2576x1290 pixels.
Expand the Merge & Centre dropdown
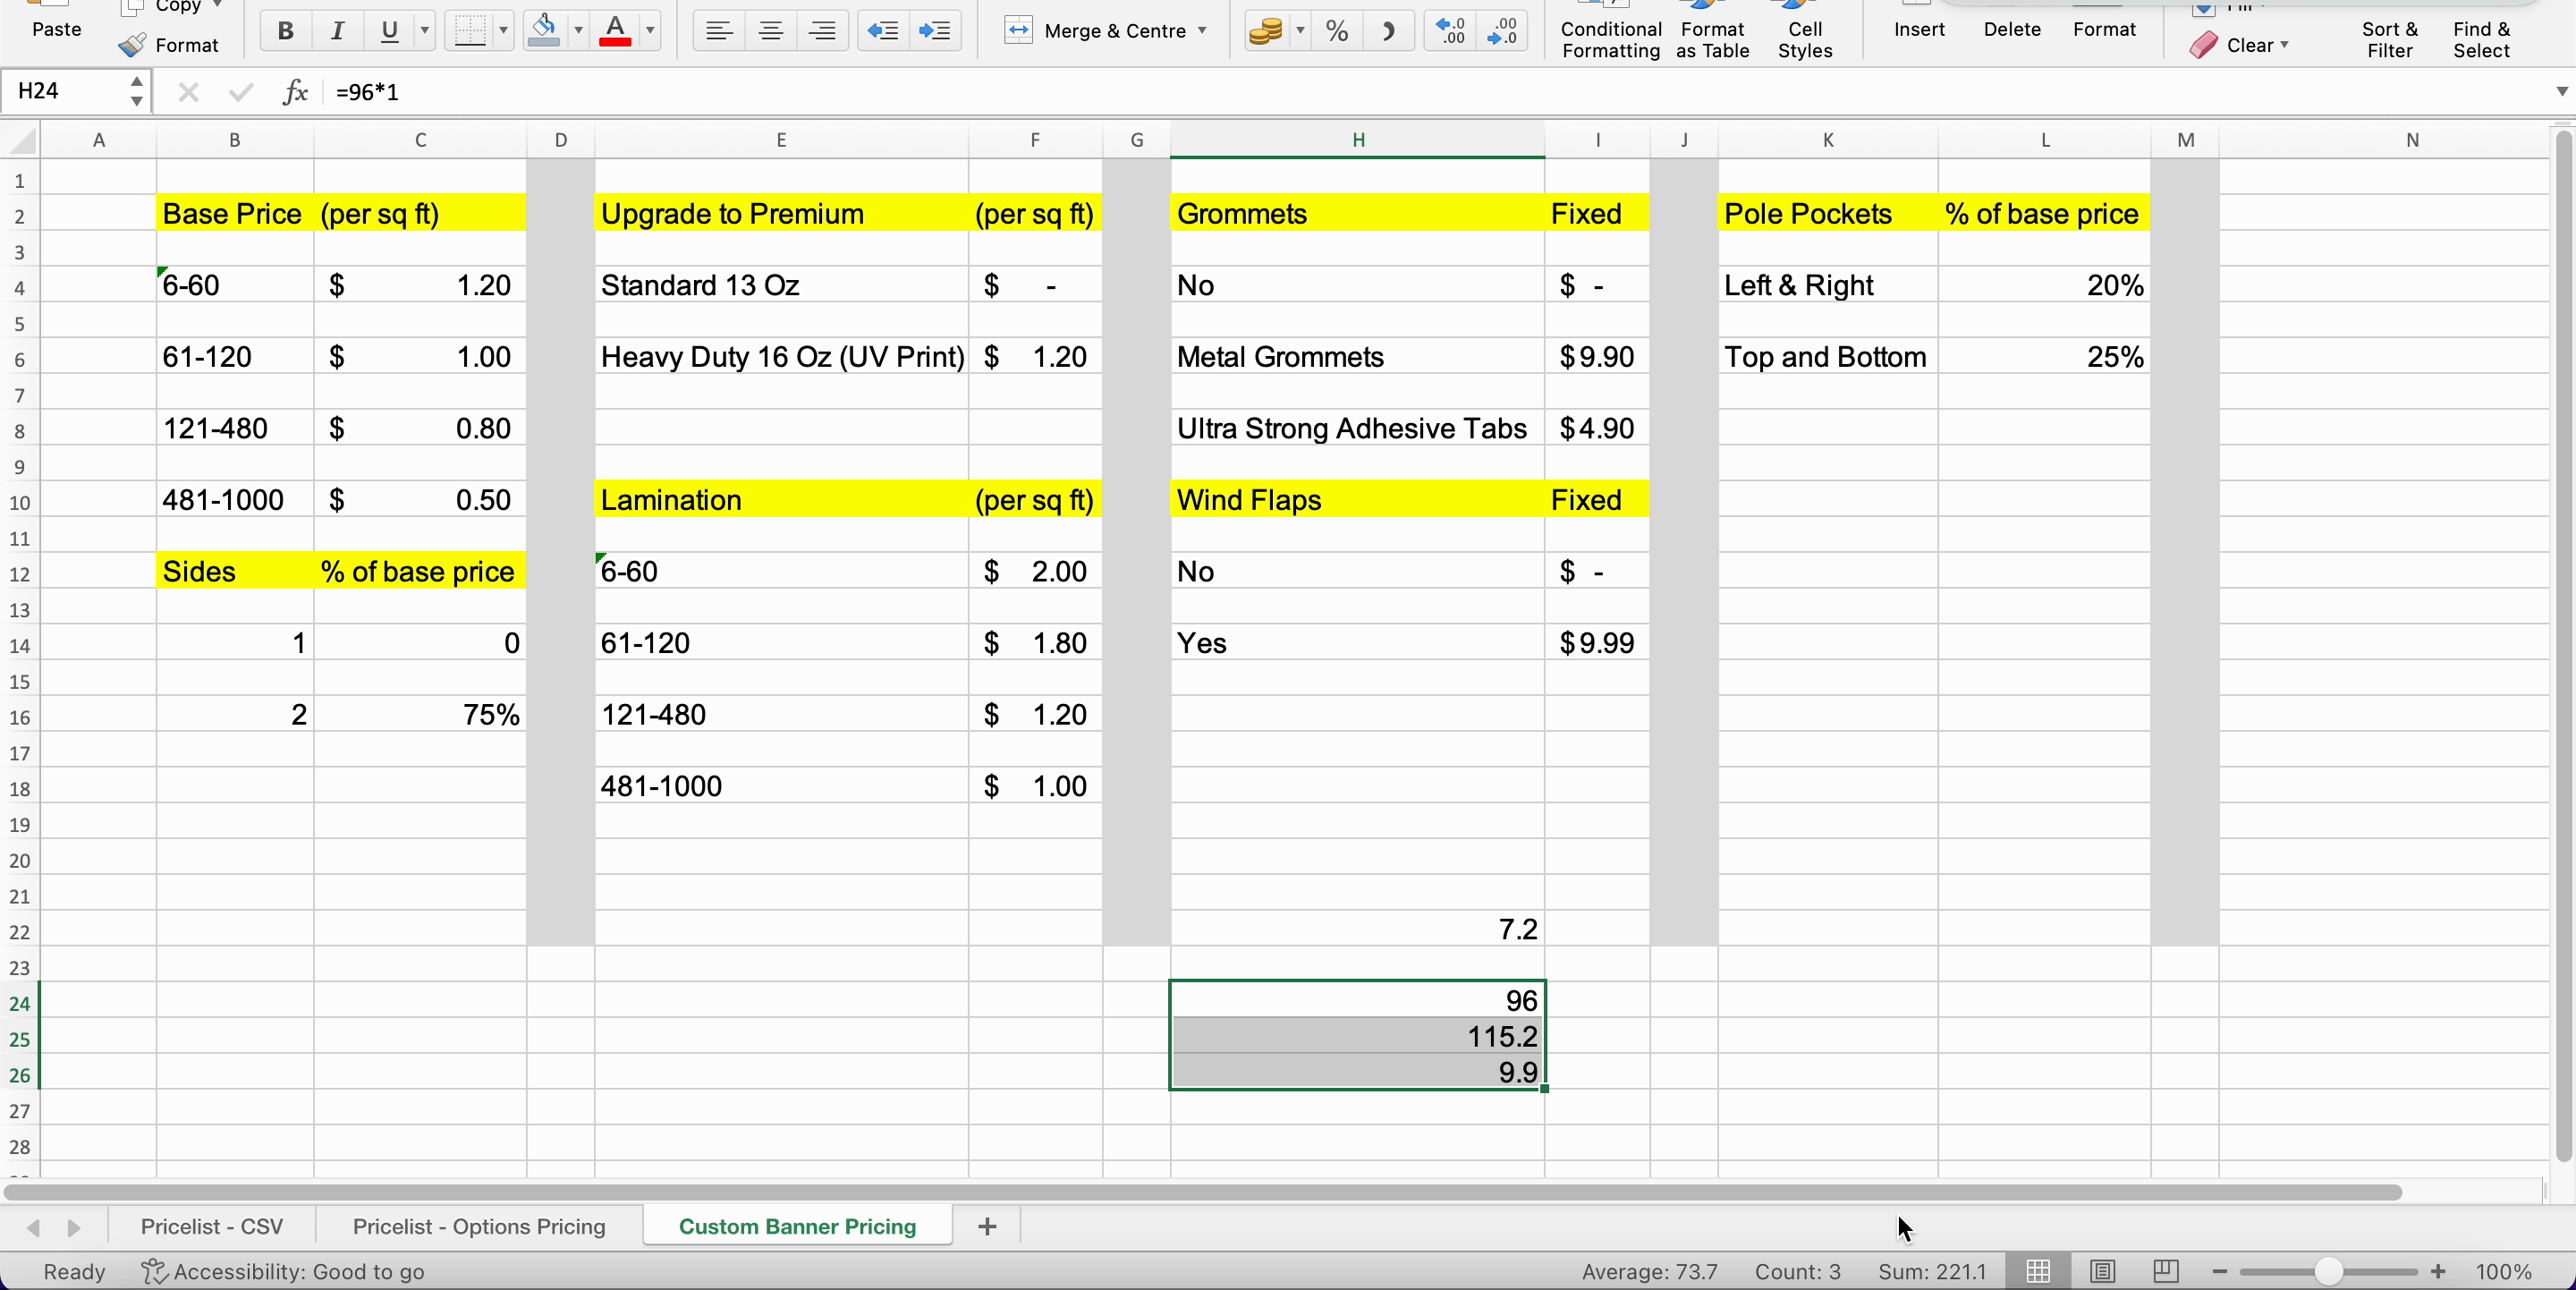coord(1203,31)
